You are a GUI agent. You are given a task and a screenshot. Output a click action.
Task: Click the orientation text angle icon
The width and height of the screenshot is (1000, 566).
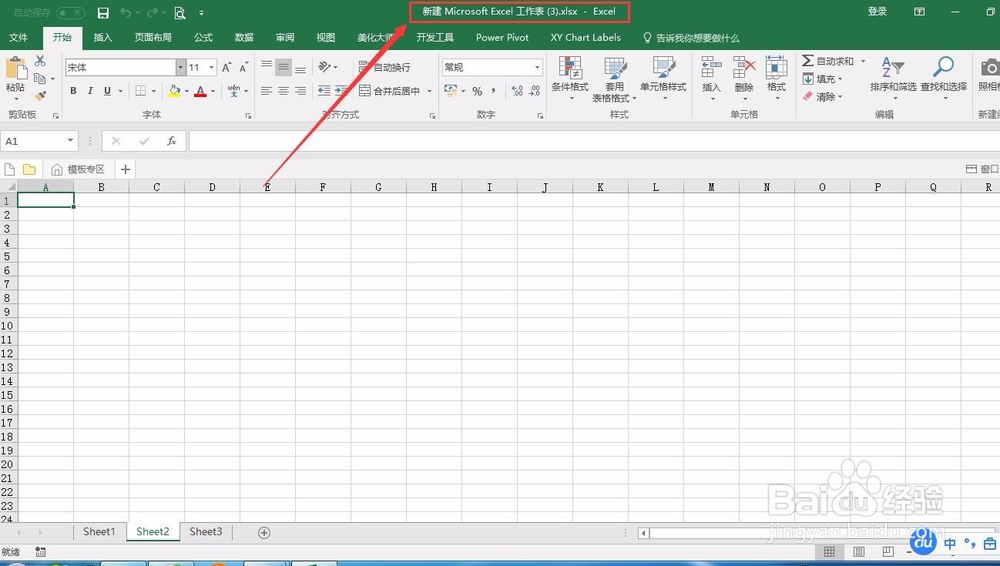point(325,66)
